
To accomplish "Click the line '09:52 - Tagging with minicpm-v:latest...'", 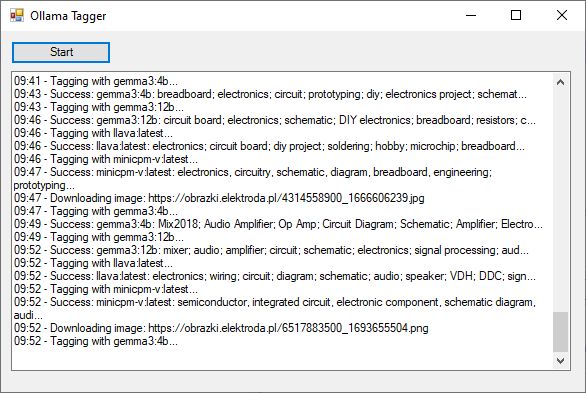I will click(x=106, y=289).
